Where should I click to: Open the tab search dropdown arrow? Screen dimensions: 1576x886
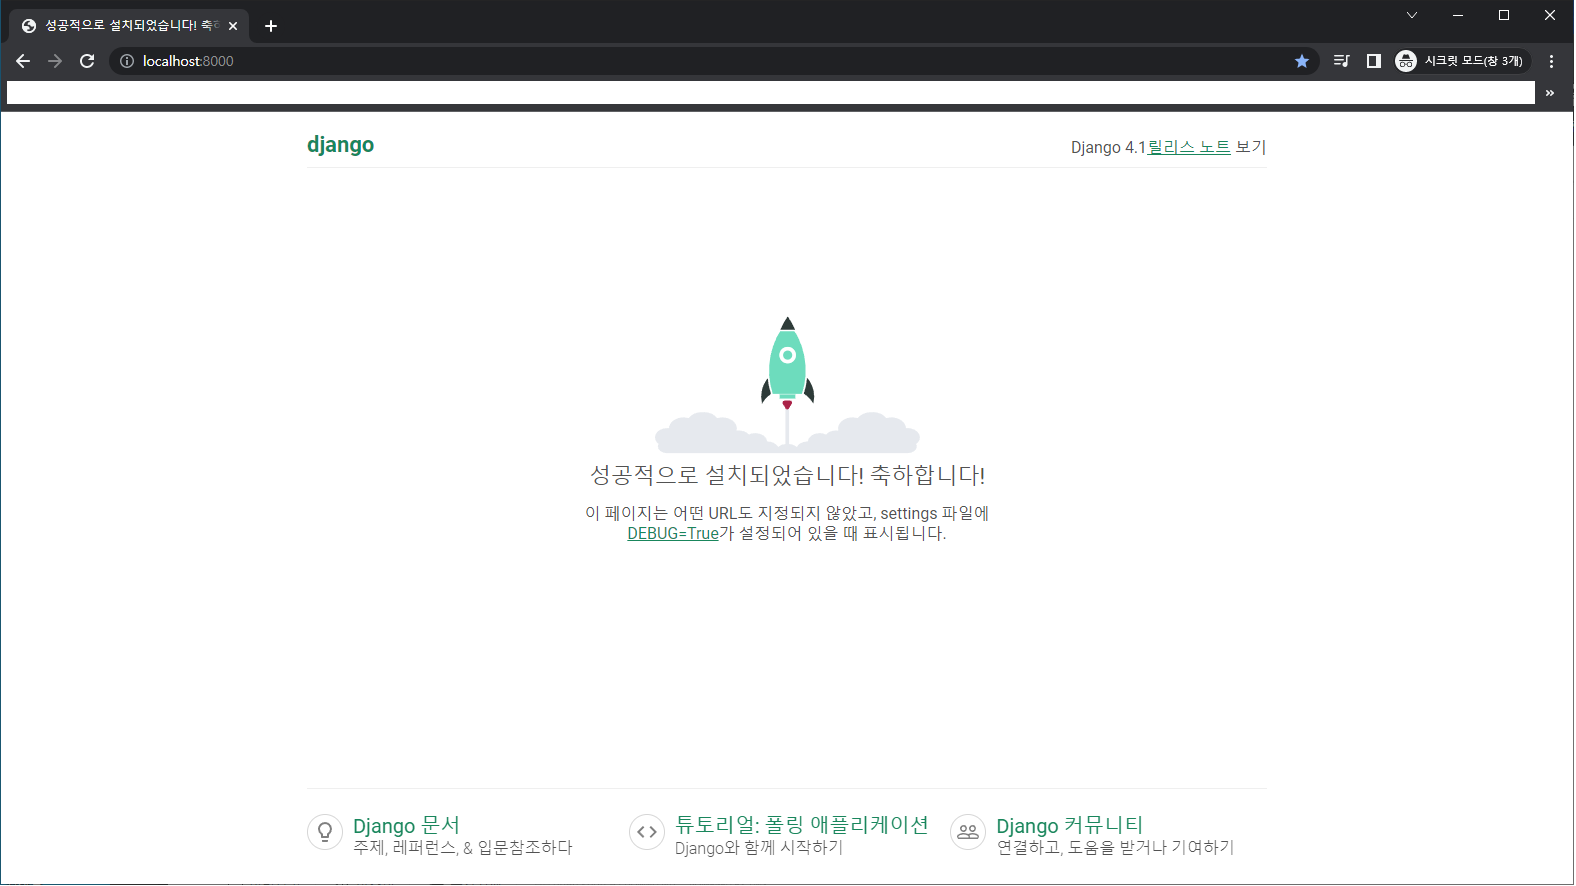[x=1412, y=15]
